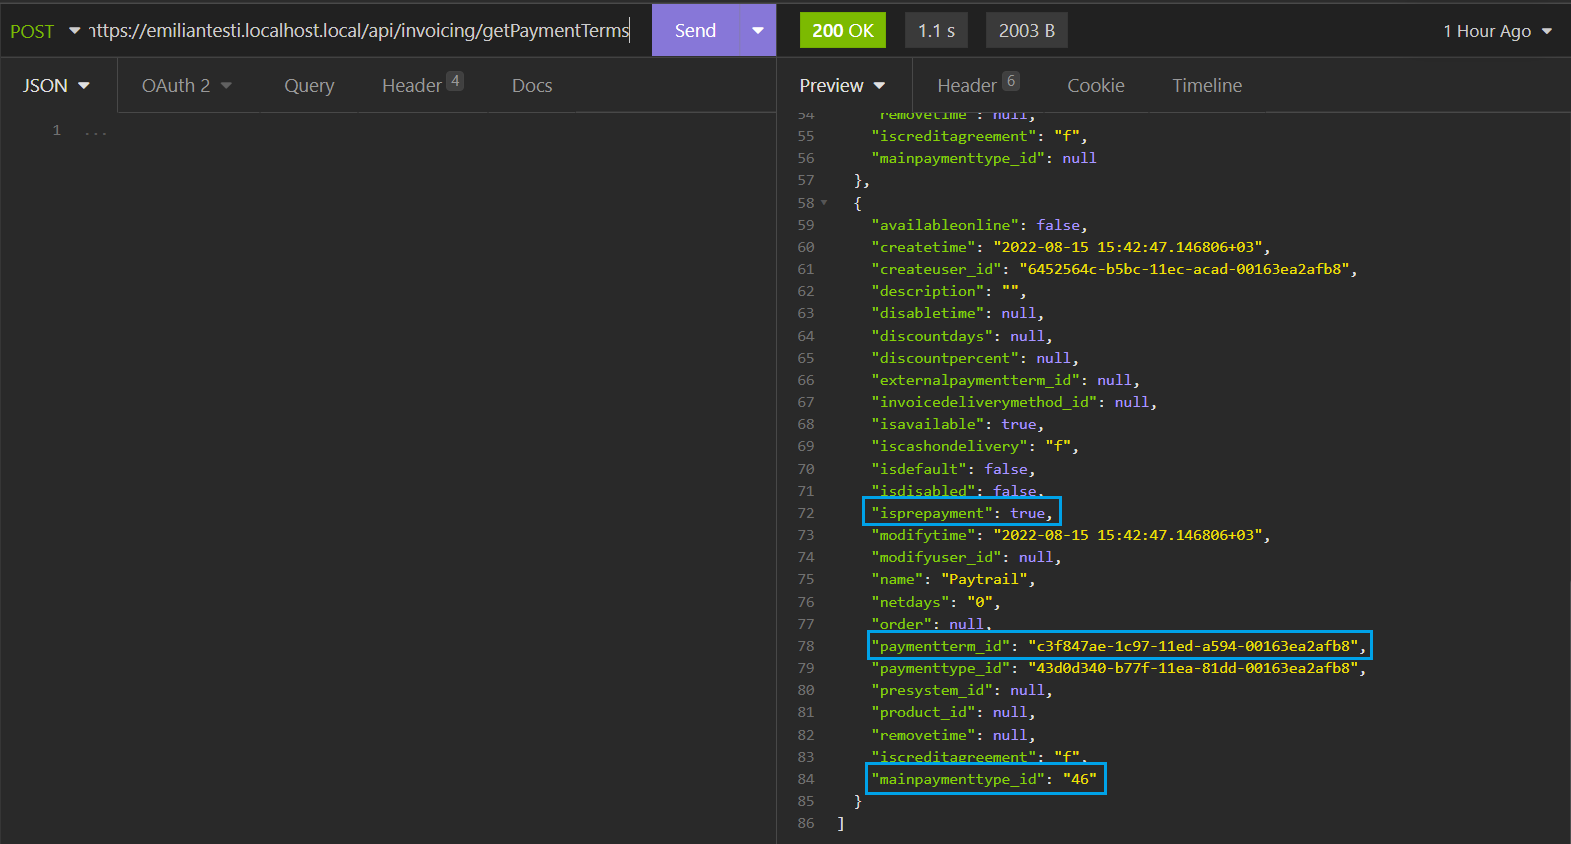Open the POST method dropdown
Image resolution: width=1571 pixels, height=844 pixels.
44,31
